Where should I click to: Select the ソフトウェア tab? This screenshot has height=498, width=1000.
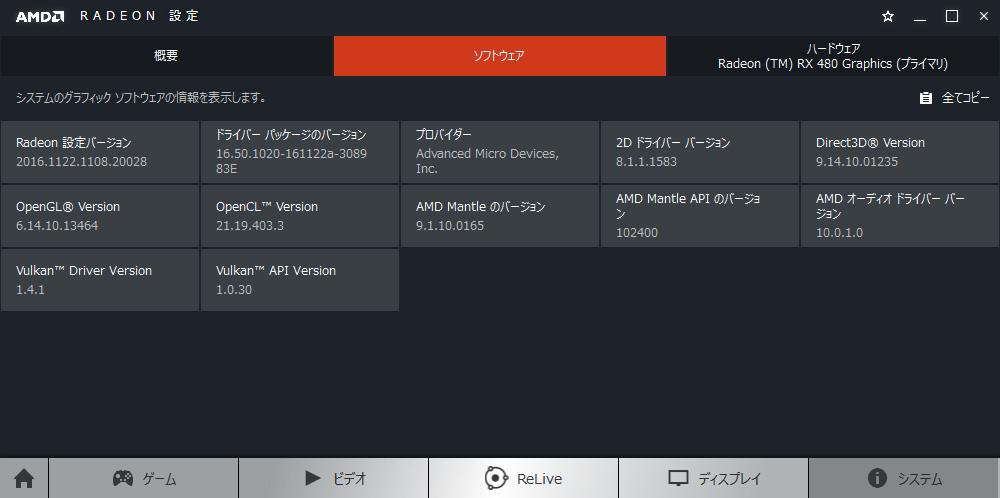click(500, 55)
